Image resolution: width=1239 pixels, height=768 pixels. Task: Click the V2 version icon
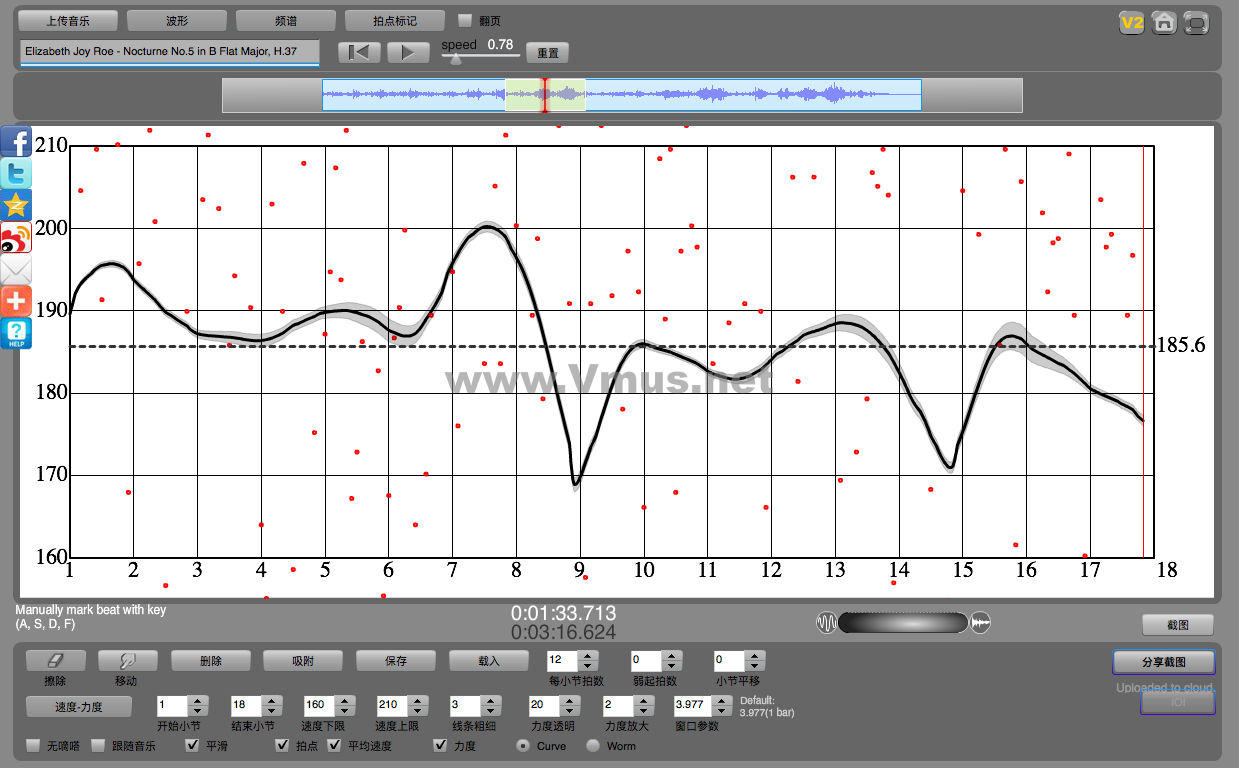1131,23
